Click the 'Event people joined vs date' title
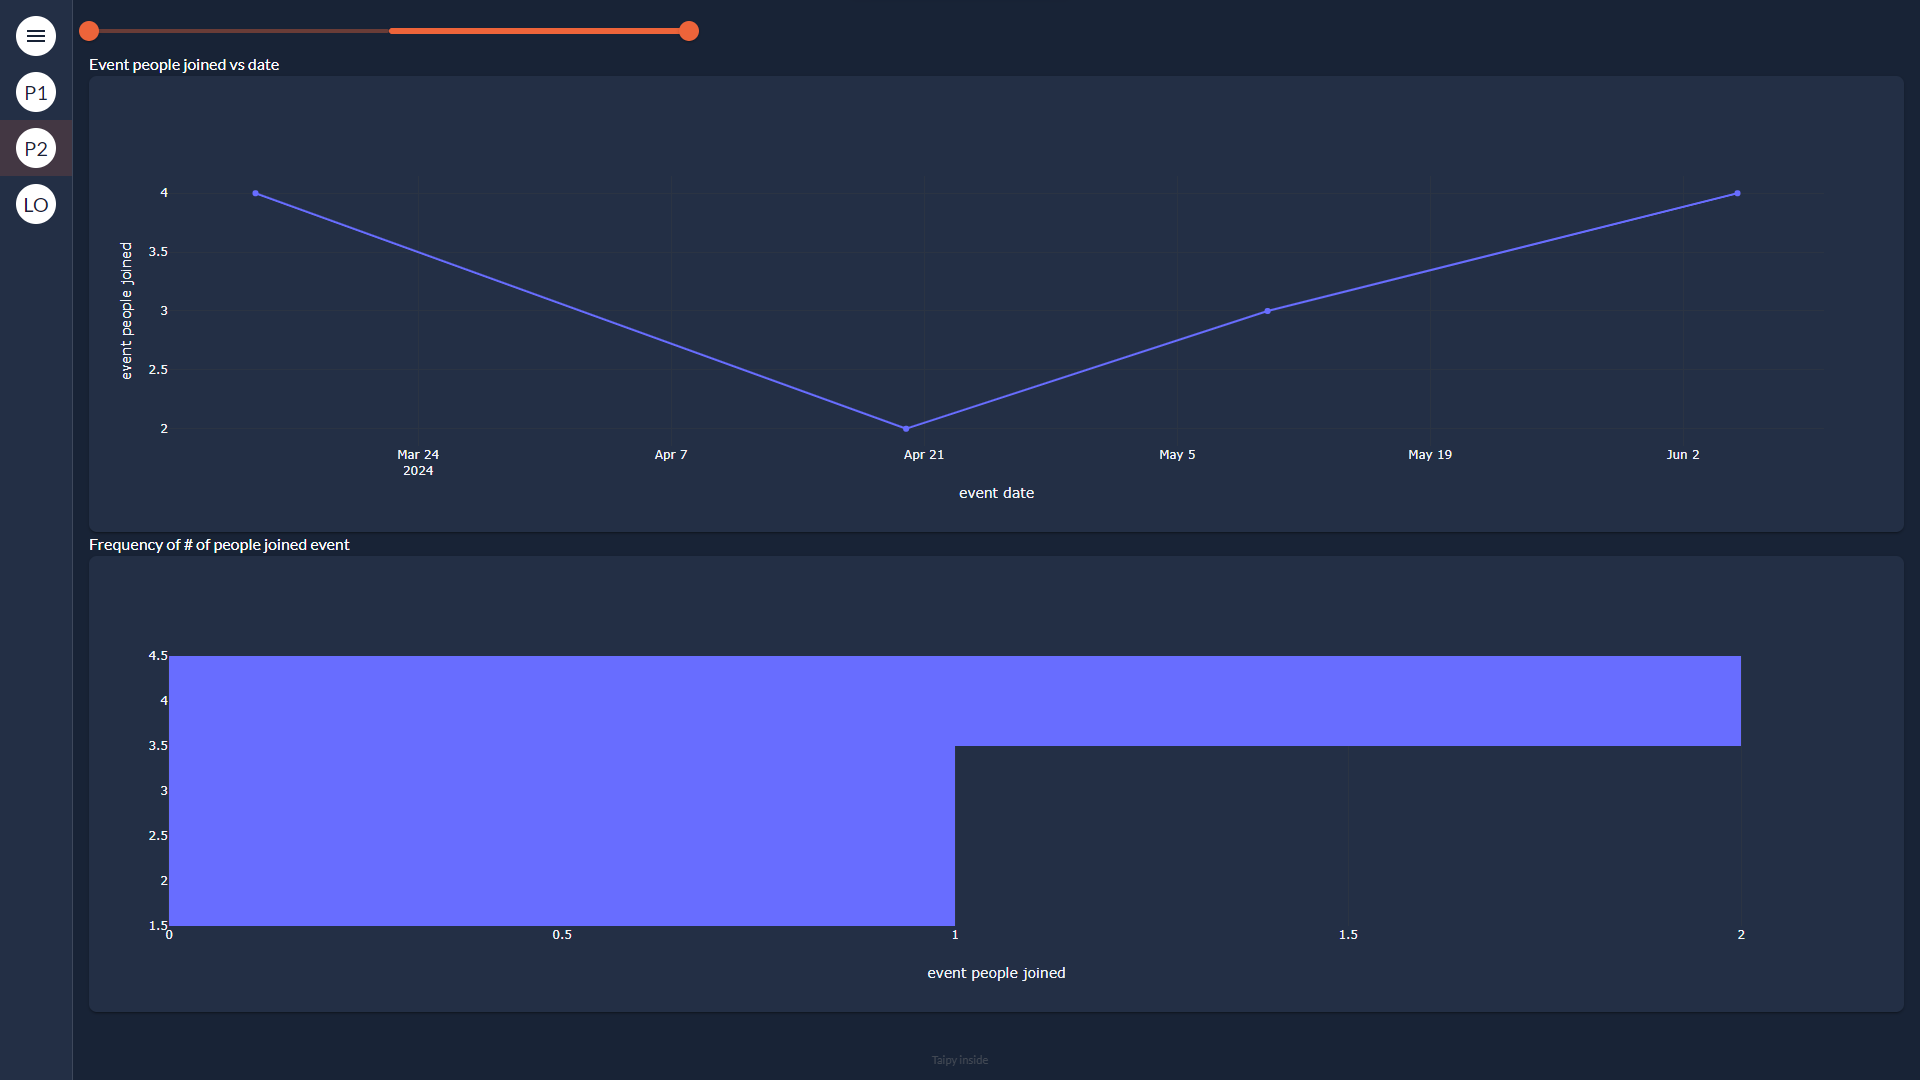Viewport: 1920px width, 1080px height. click(183, 64)
